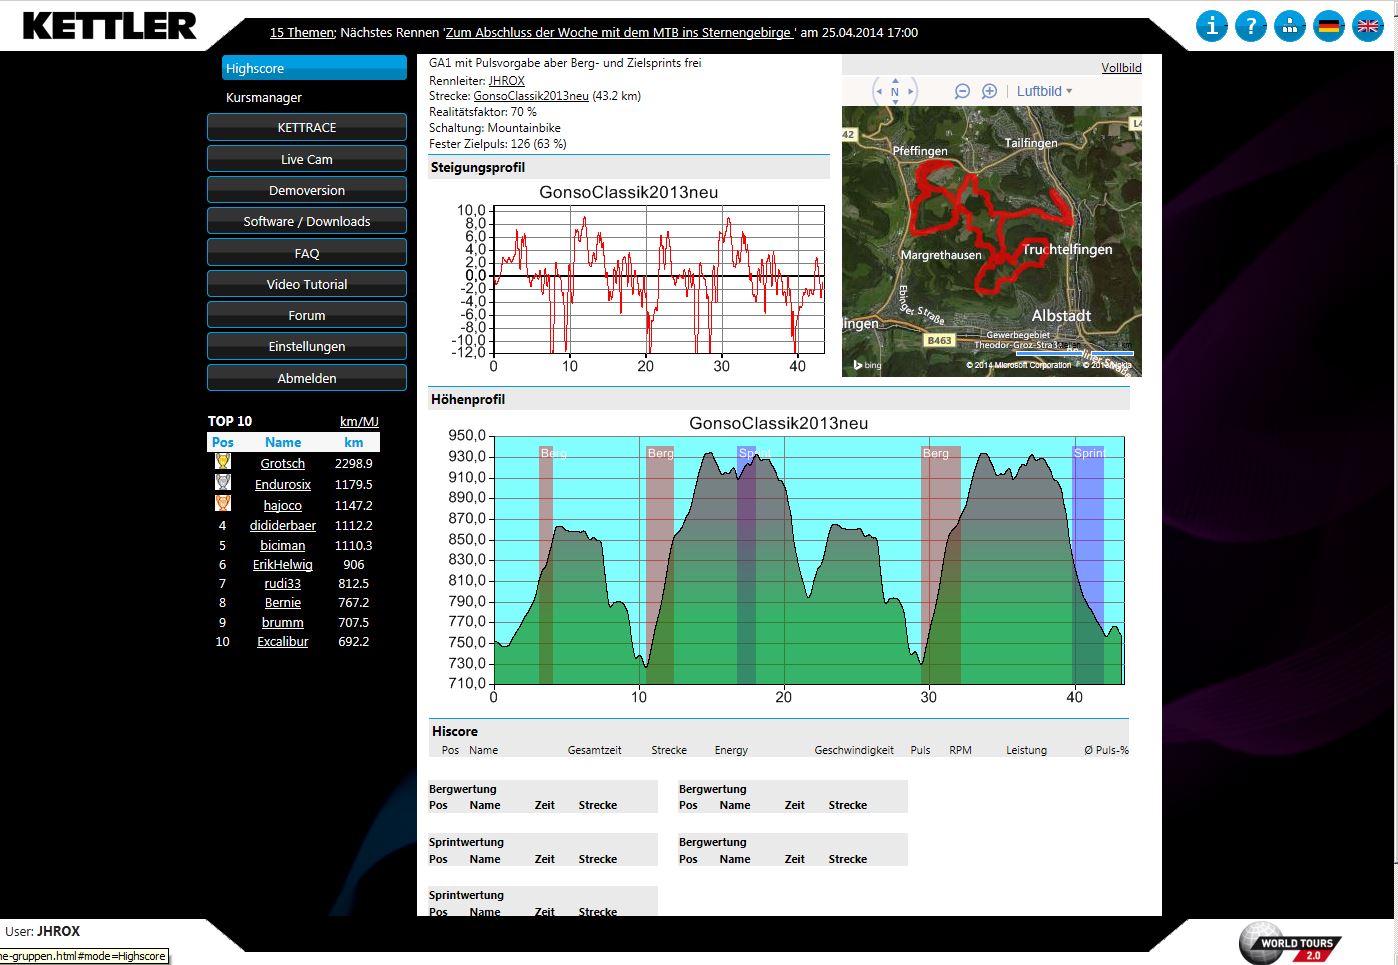Log out with Abmelden
The height and width of the screenshot is (965, 1398).
pyautogui.click(x=307, y=378)
